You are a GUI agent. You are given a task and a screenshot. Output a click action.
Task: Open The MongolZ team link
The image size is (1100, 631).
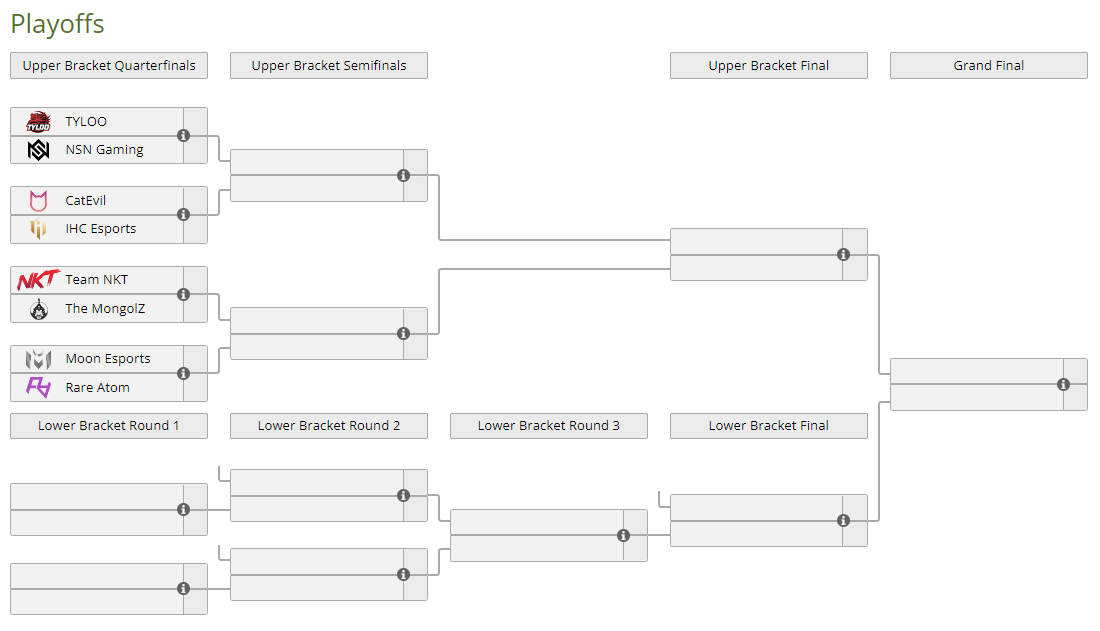point(105,308)
